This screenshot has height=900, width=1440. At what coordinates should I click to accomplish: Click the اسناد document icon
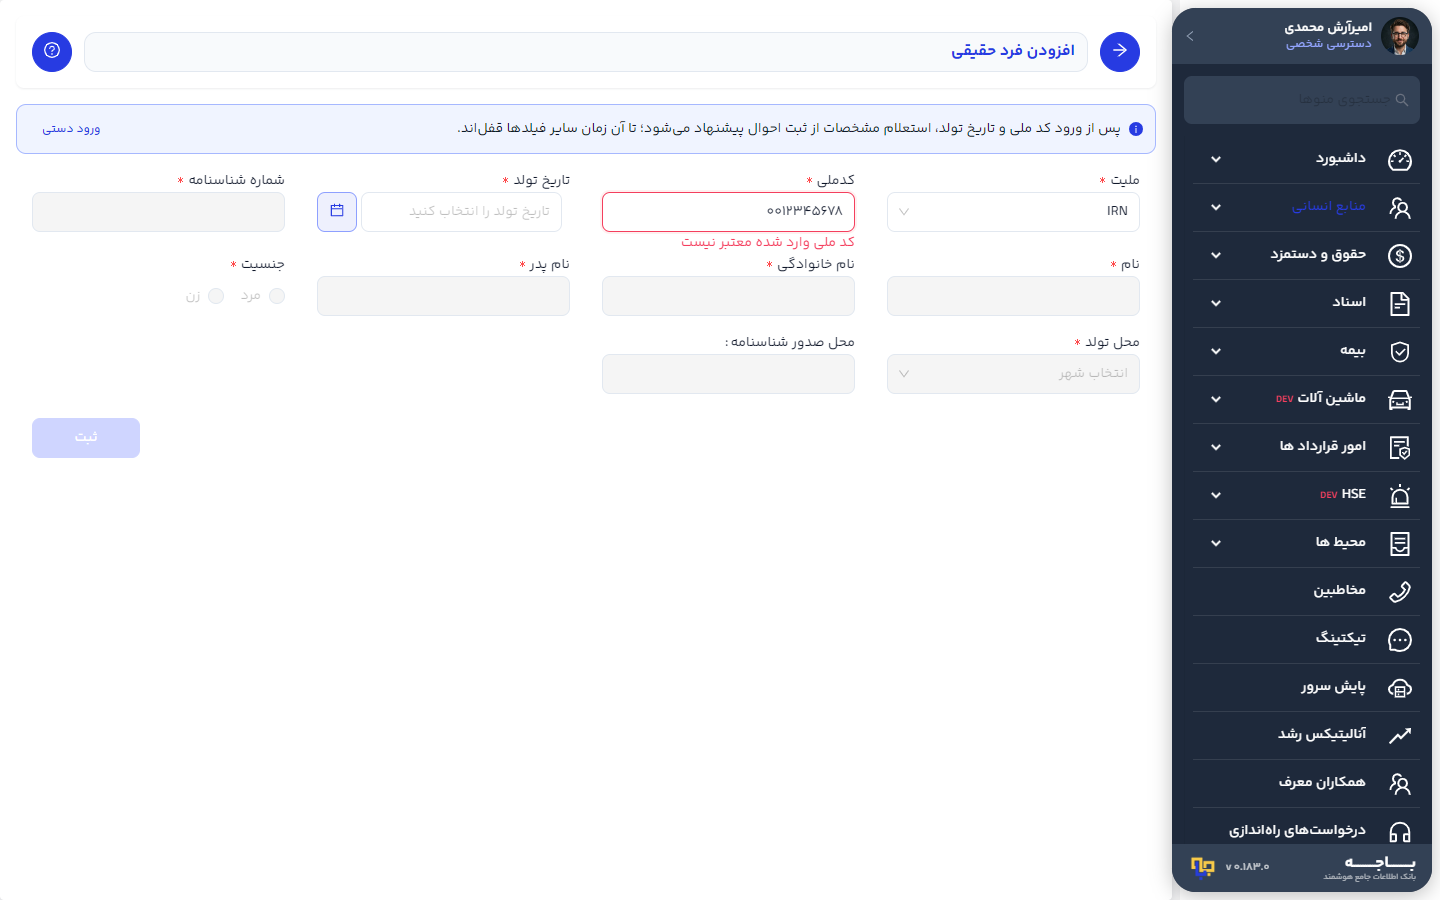(1400, 304)
